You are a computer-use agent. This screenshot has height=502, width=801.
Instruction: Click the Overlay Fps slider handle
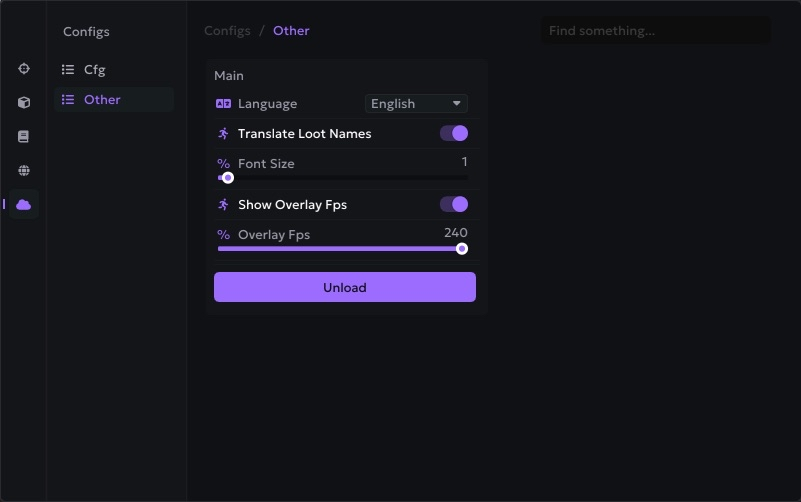(462, 249)
